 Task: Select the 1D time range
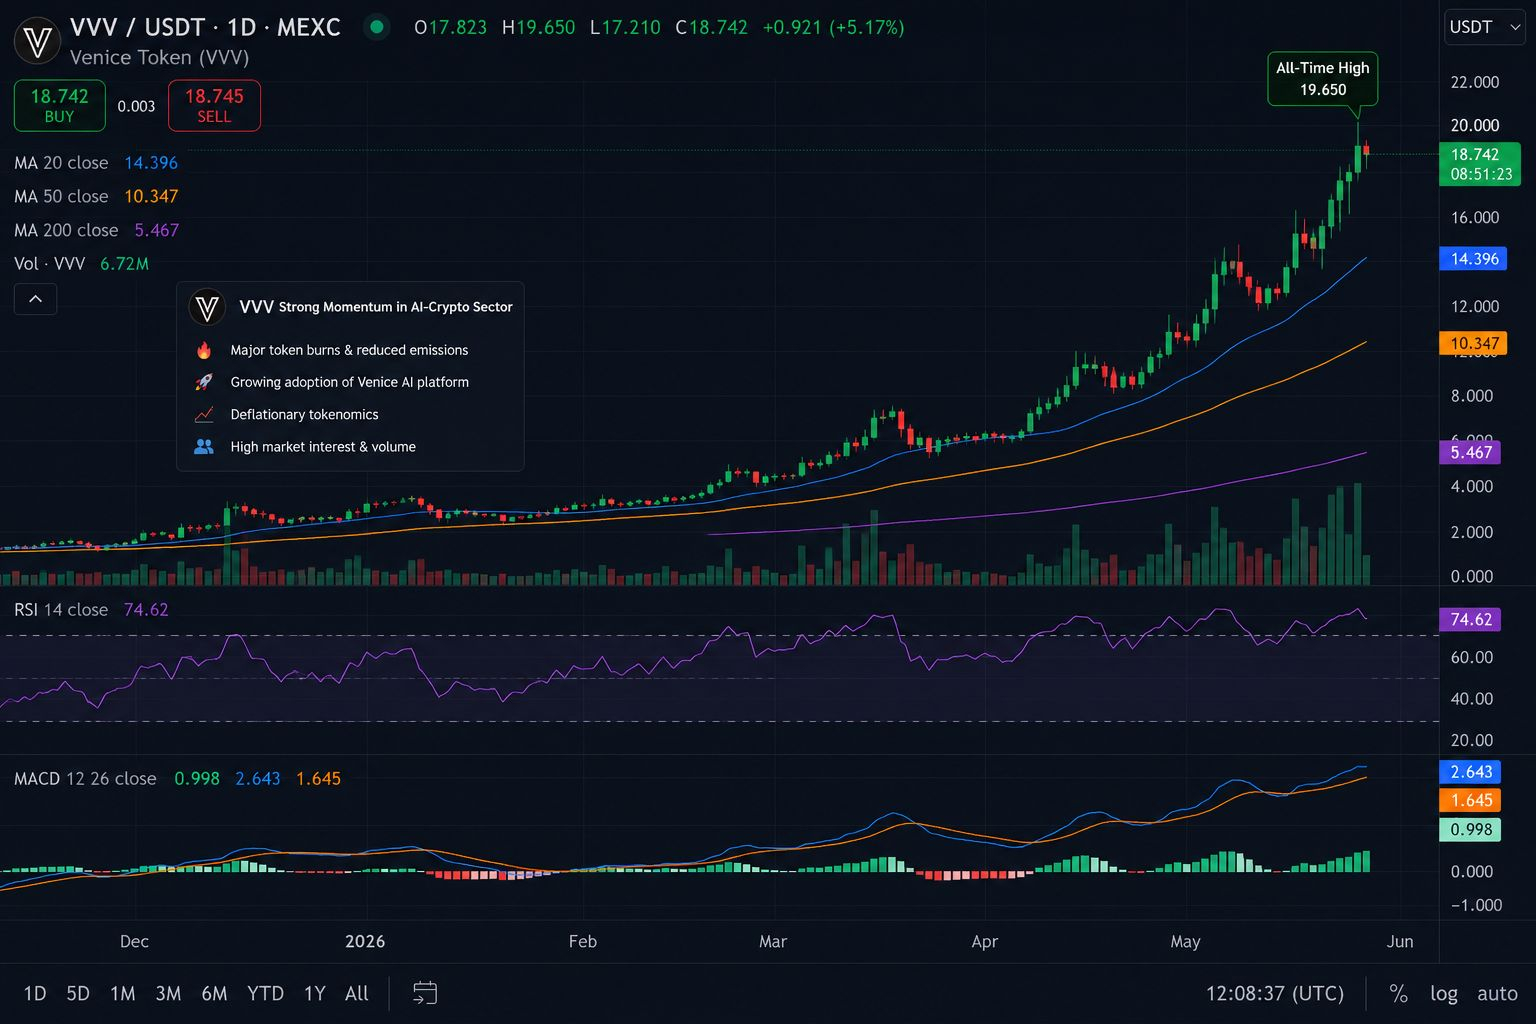tap(35, 994)
